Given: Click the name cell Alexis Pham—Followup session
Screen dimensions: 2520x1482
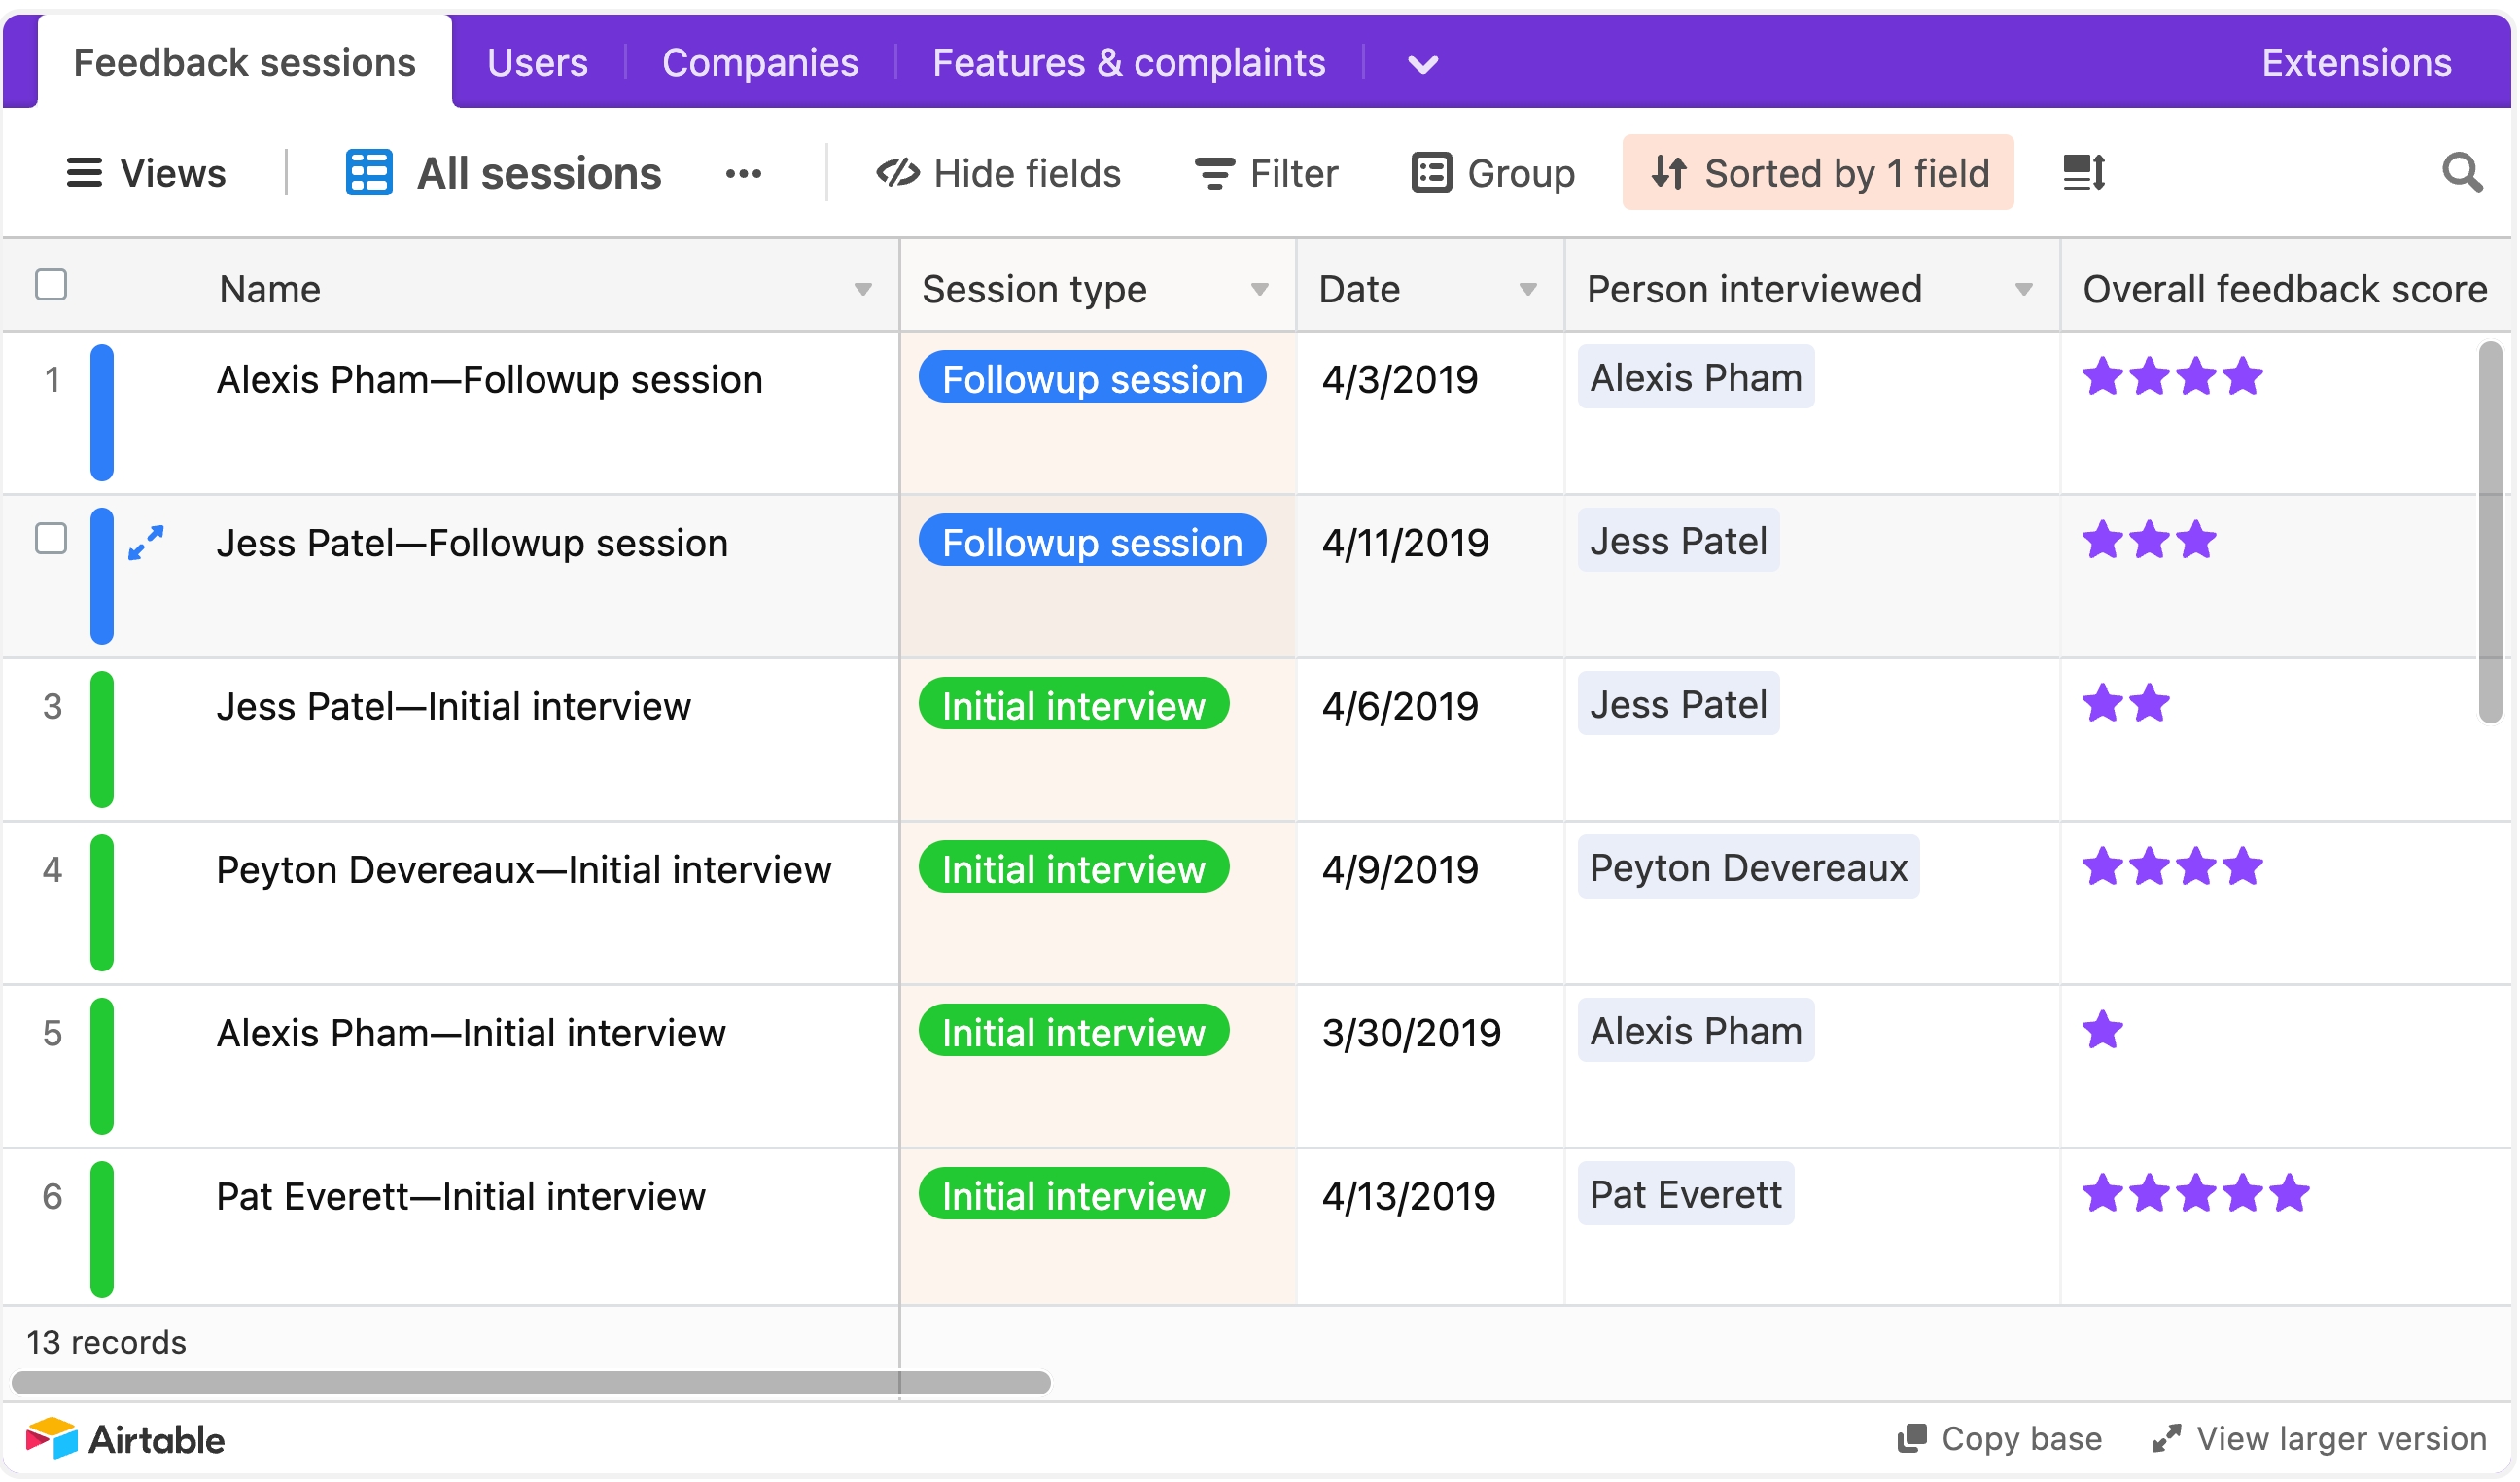Looking at the screenshot, I should [x=491, y=380].
